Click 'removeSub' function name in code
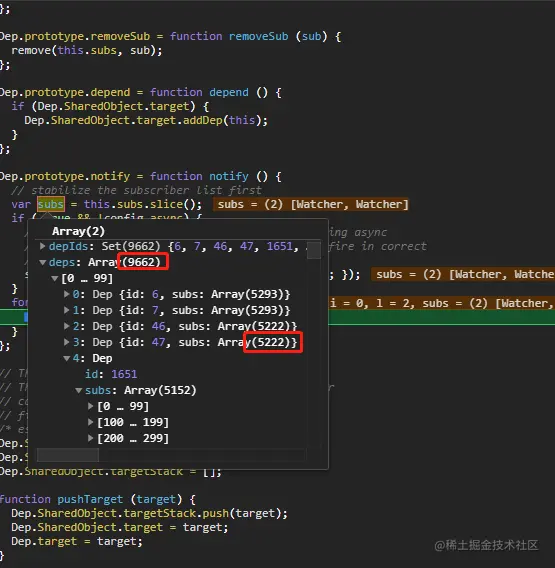Screen dimensions: 555x568 258,36
